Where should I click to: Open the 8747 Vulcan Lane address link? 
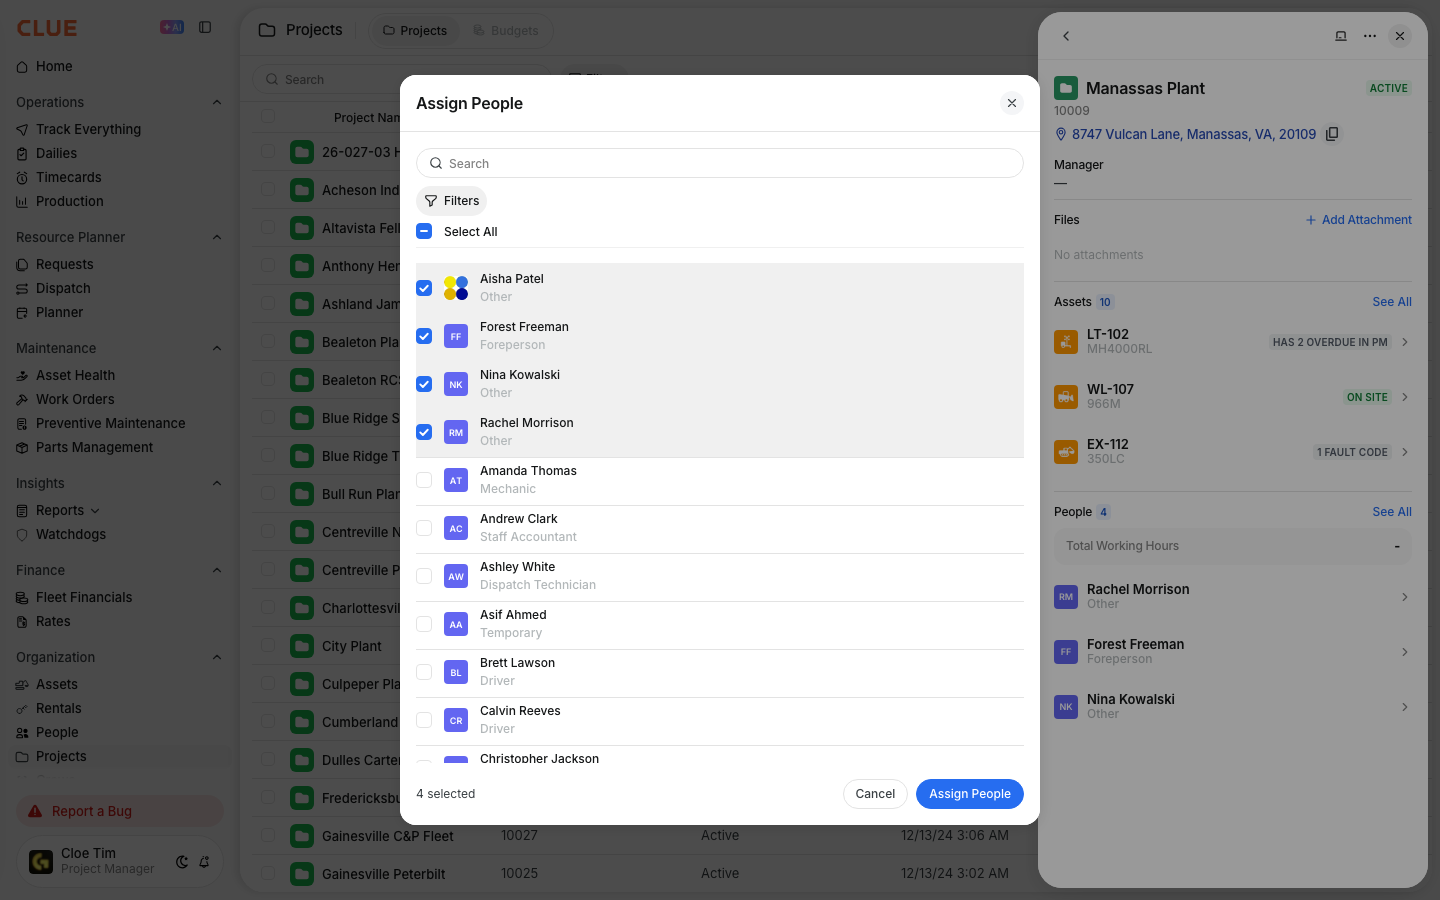click(x=1194, y=134)
